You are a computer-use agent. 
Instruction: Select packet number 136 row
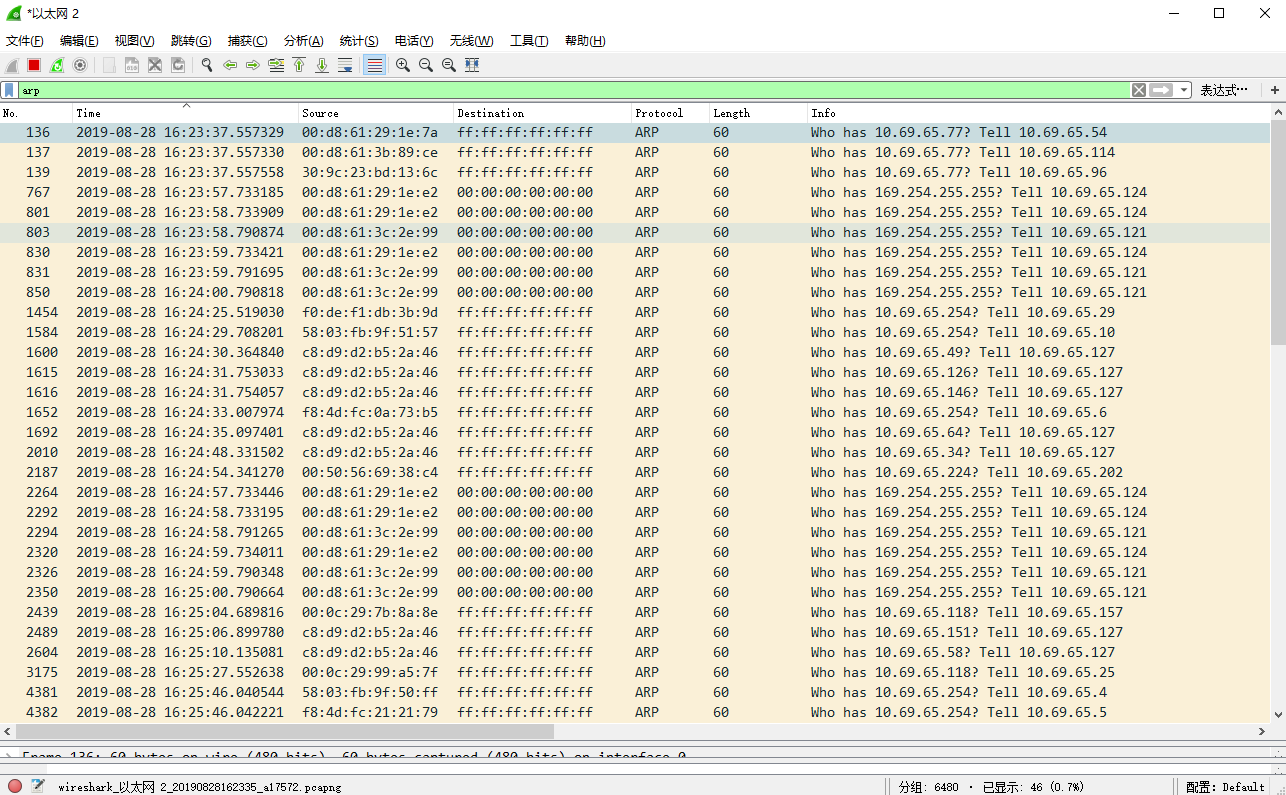(635, 132)
